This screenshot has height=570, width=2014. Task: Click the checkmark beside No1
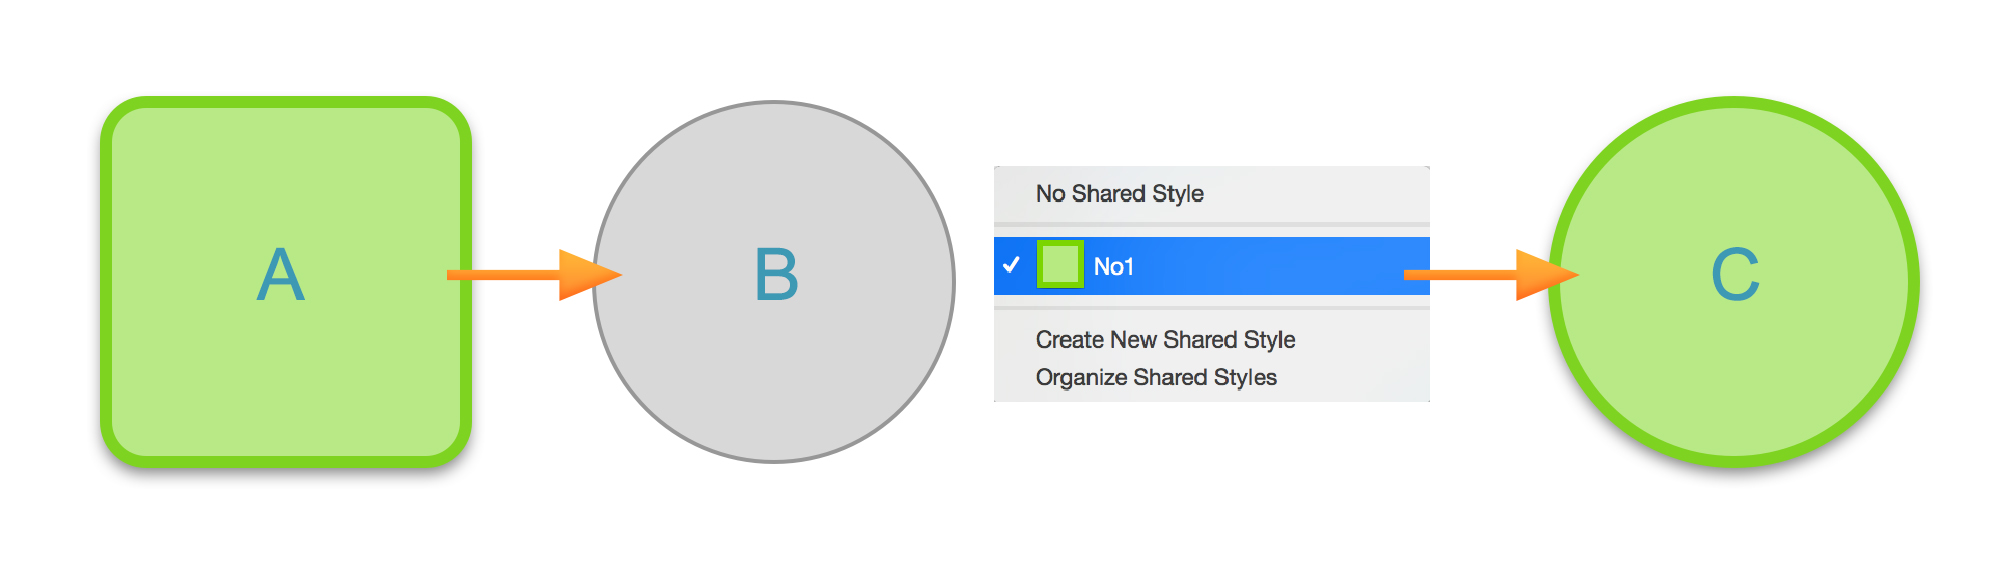(x=1011, y=265)
